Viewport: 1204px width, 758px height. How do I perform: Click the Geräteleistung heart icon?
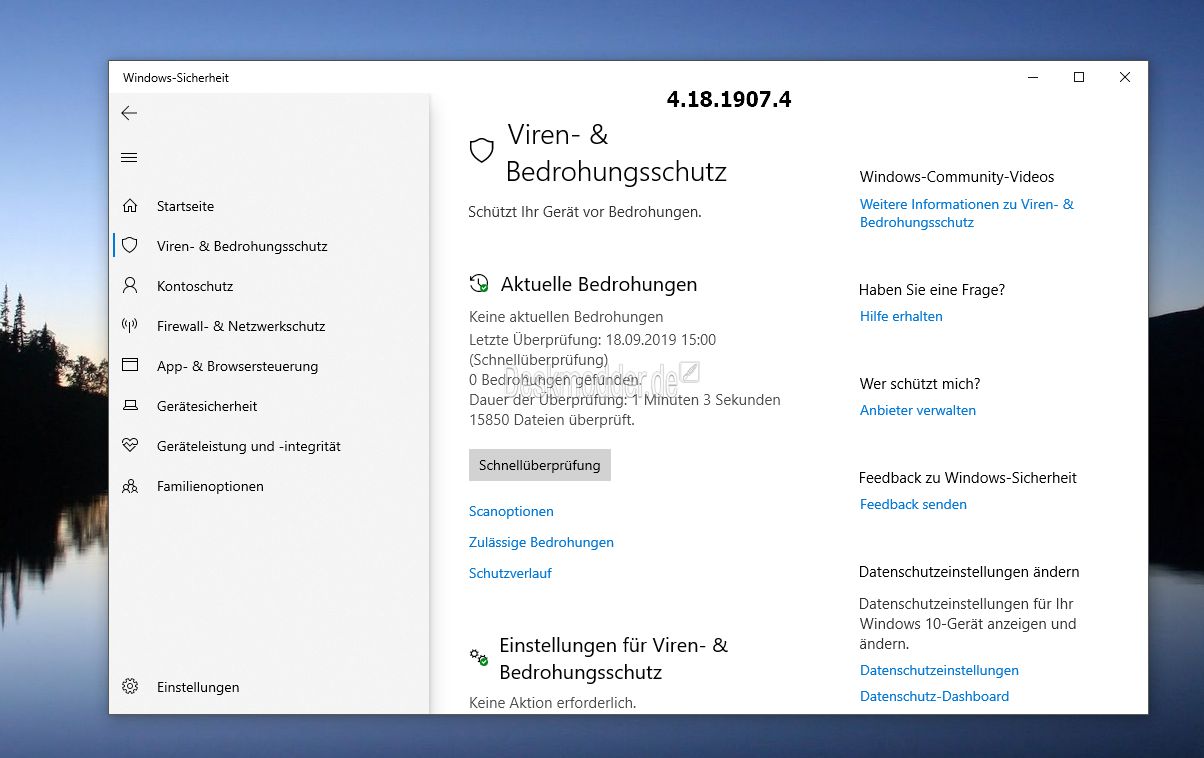129,446
